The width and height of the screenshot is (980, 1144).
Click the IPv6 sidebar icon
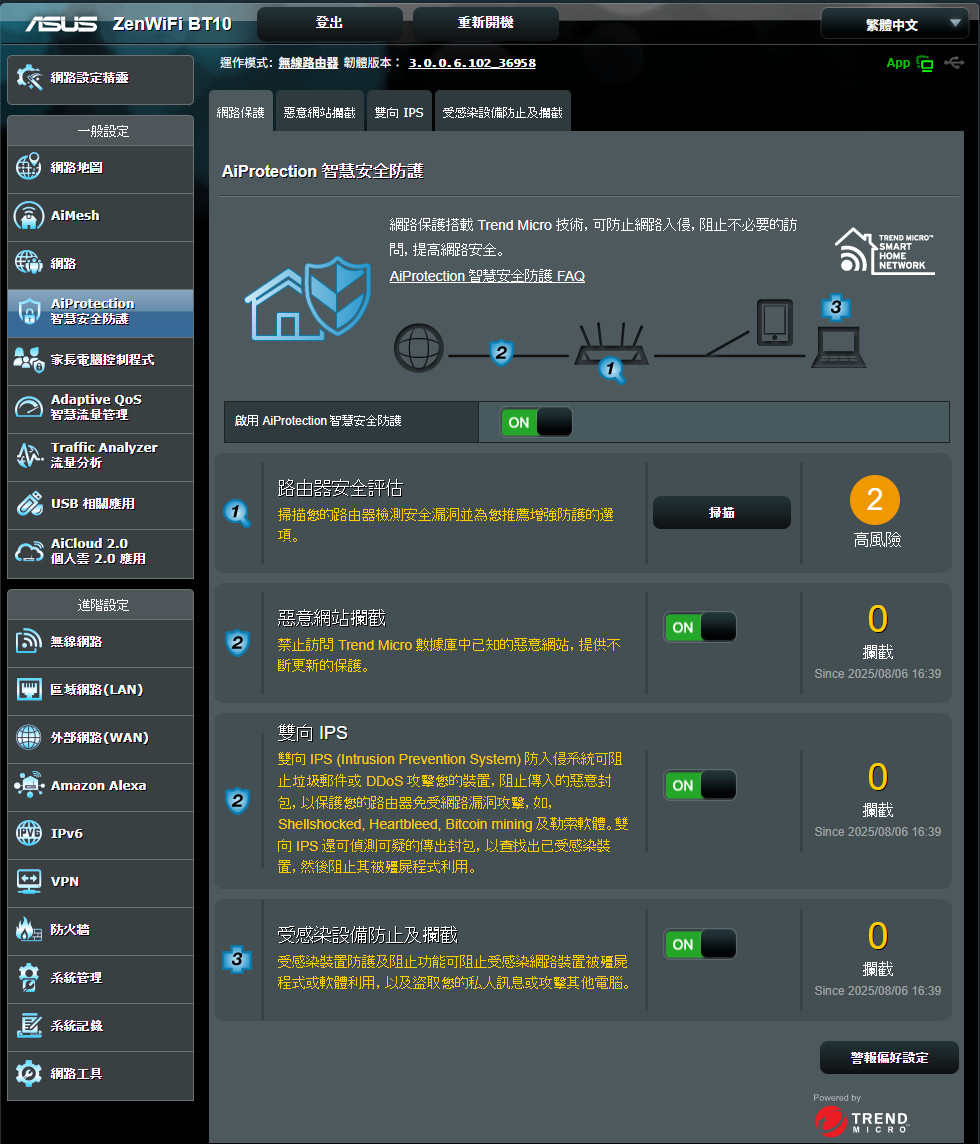pos(29,833)
